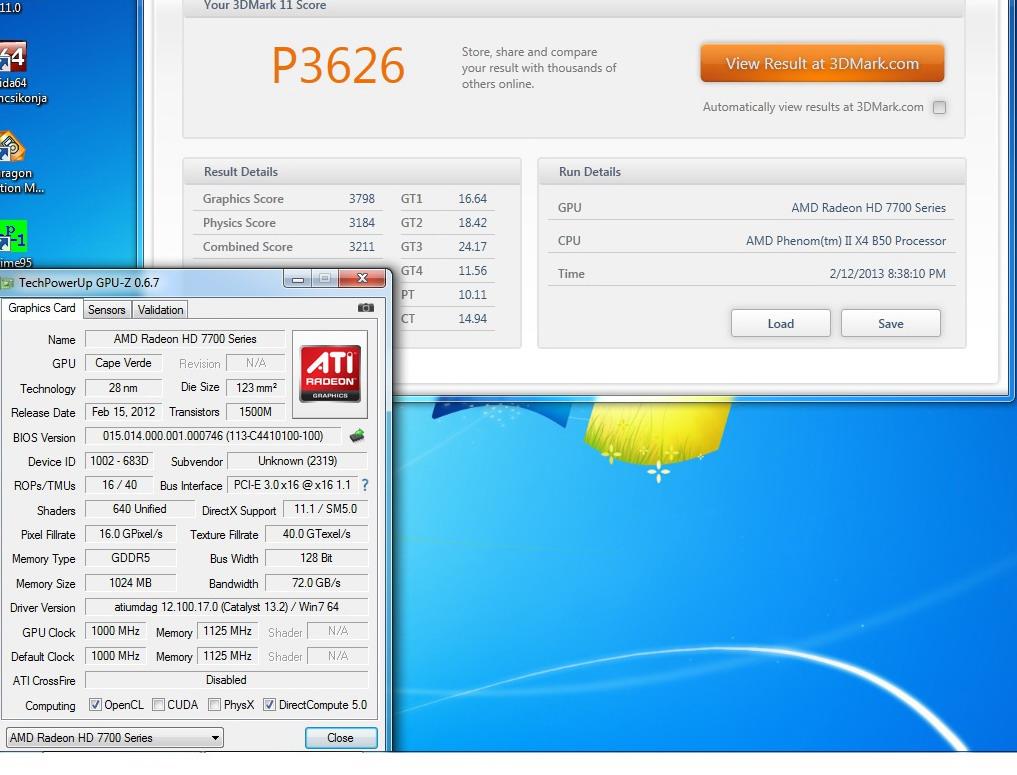The width and height of the screenshot is (1017, 775).
Task: Click the bus interface question mark icon
Action: (365, 485)
